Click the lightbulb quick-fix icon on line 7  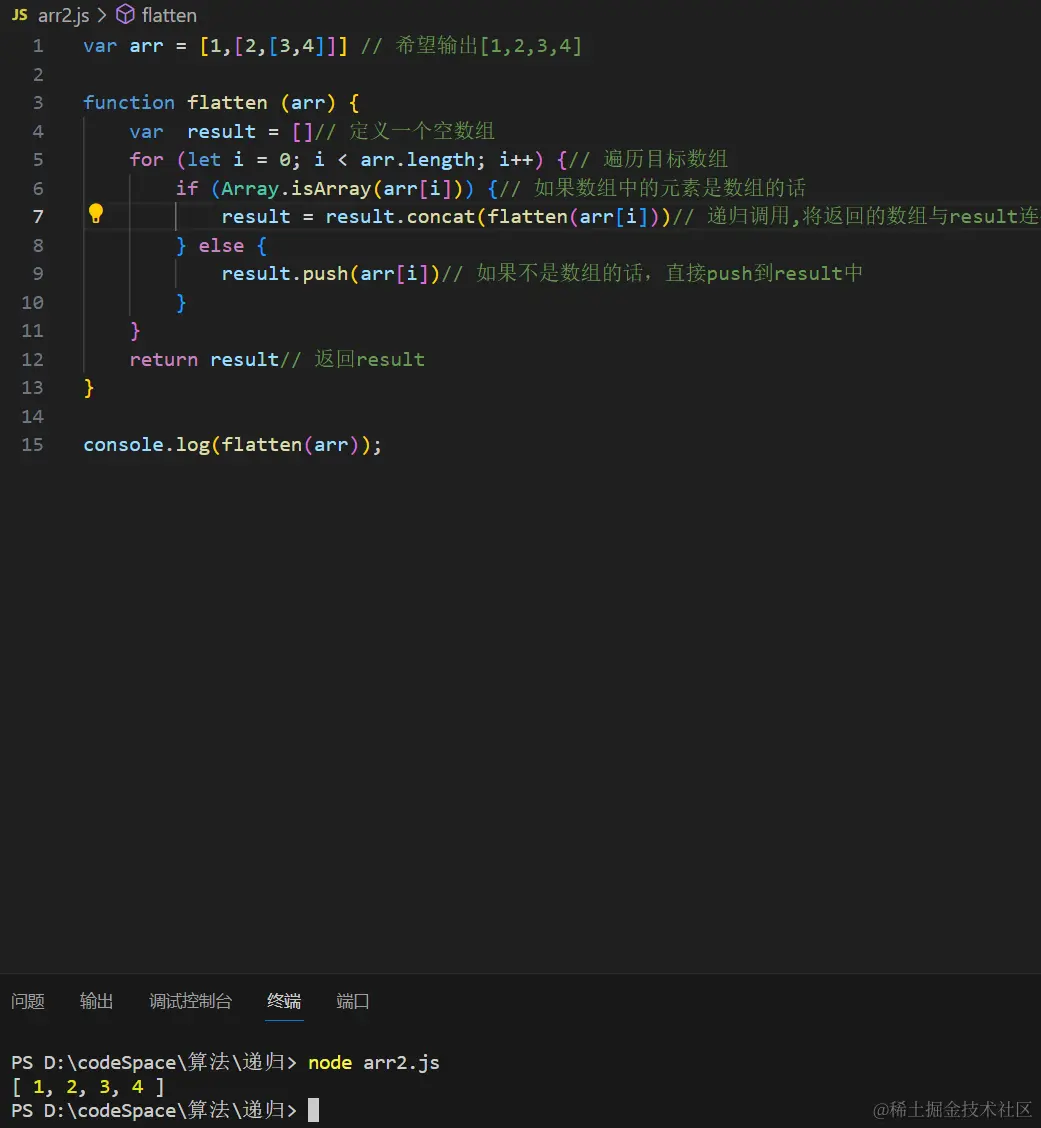click(x=96, y=214)
